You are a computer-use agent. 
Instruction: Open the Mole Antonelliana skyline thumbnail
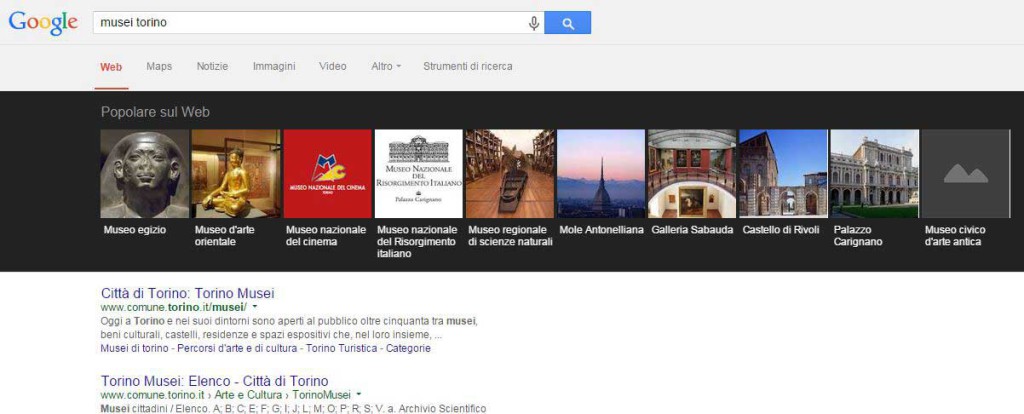601,174
